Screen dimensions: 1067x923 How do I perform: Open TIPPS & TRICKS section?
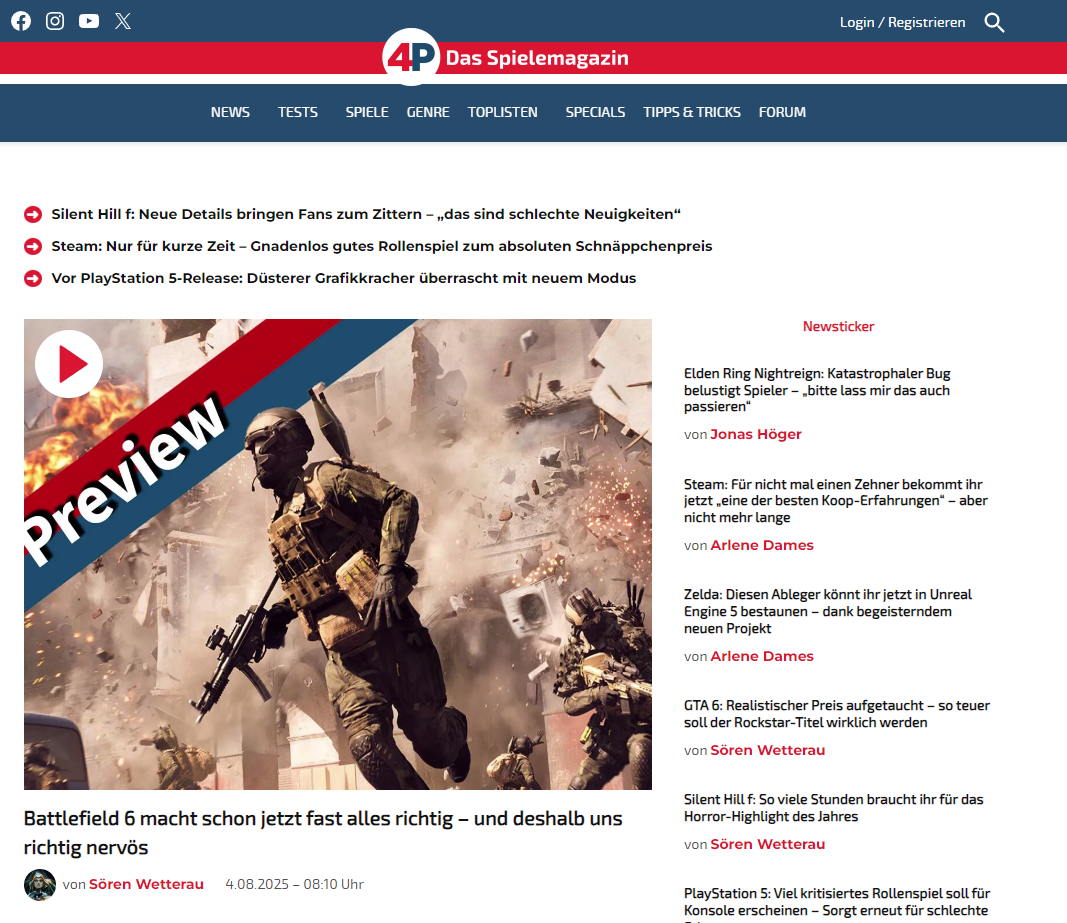pyautogui.click(x=692, y=112)
